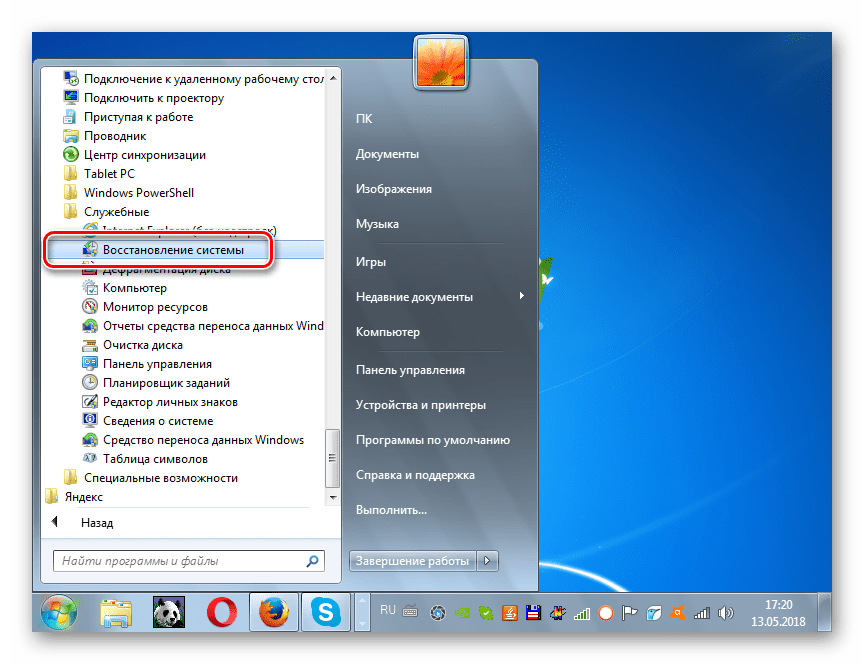This screenshot has height=664, width=864.
Task: Open Устройства и принтеры
Action: (x=421, y=404)
